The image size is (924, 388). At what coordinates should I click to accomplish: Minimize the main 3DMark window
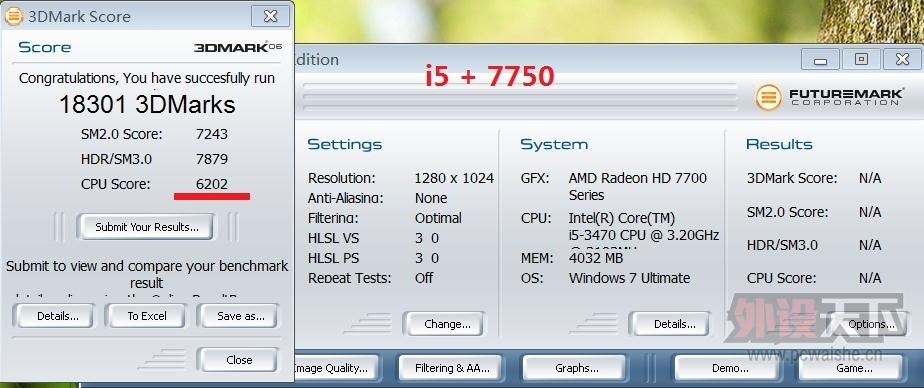[820, 59]
